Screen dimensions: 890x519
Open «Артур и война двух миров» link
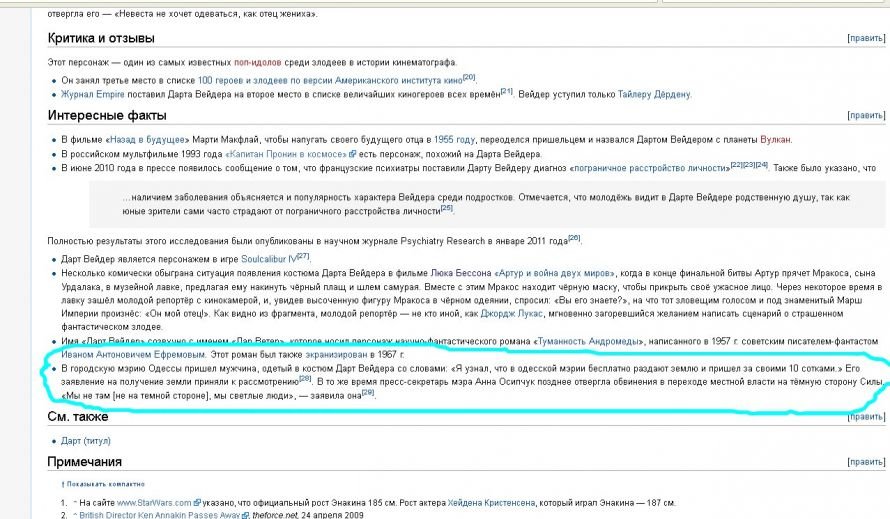pyautogui.click(x=553, y=273)
